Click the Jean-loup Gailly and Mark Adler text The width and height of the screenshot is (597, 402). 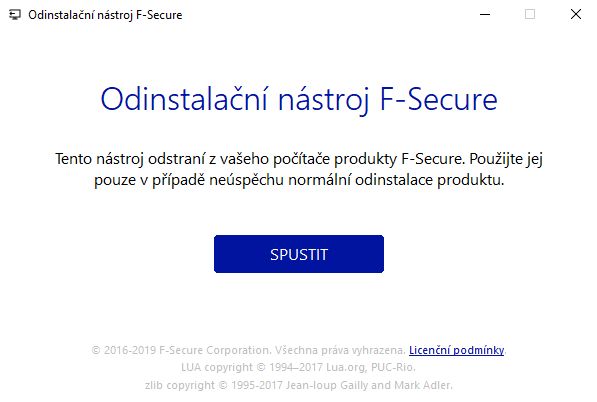pyautogui.click(x=369, y=385)
